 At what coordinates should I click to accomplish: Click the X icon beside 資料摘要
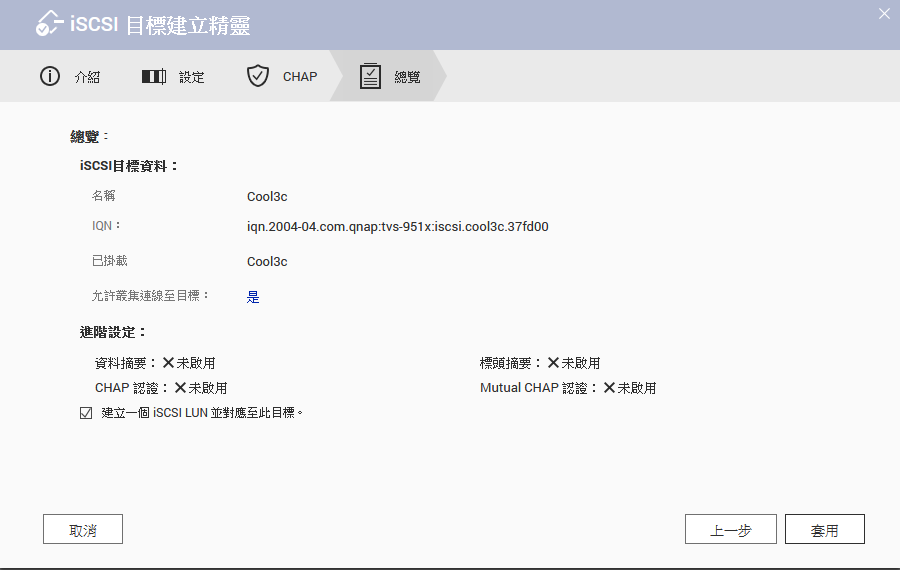coord(168,363)
